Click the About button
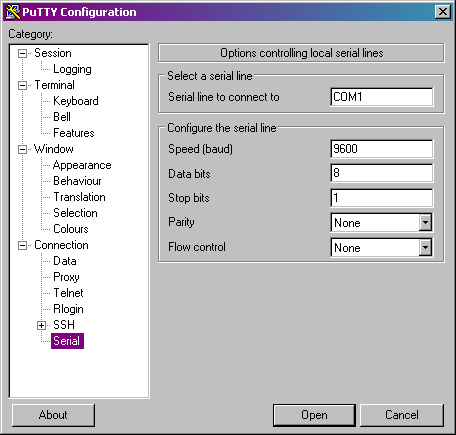Viewport: 456px width, 435px height. [53, 415]
